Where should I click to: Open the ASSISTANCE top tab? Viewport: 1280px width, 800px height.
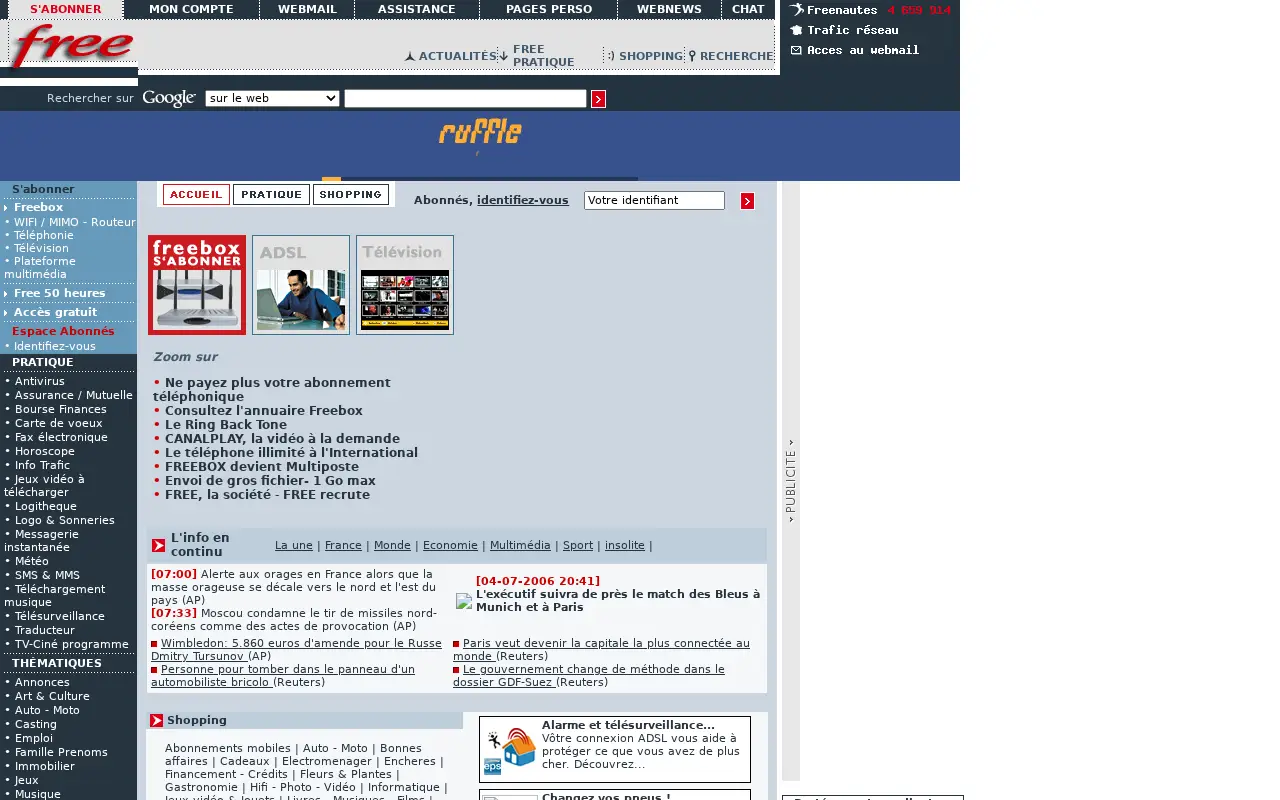pos(416,9)
